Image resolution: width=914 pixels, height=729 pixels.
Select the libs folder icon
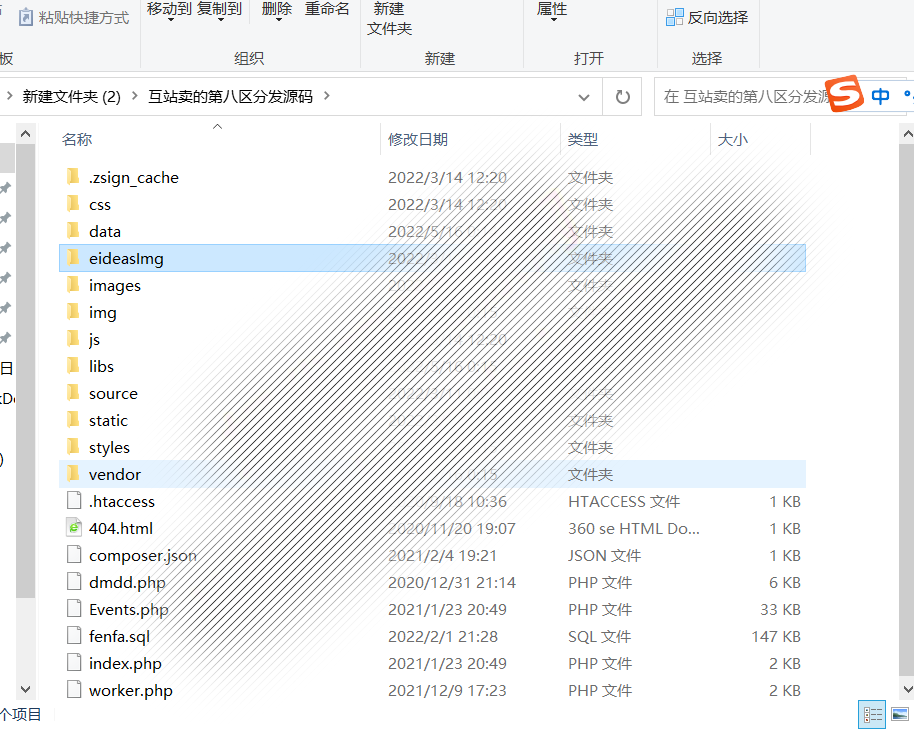[73, 365]
